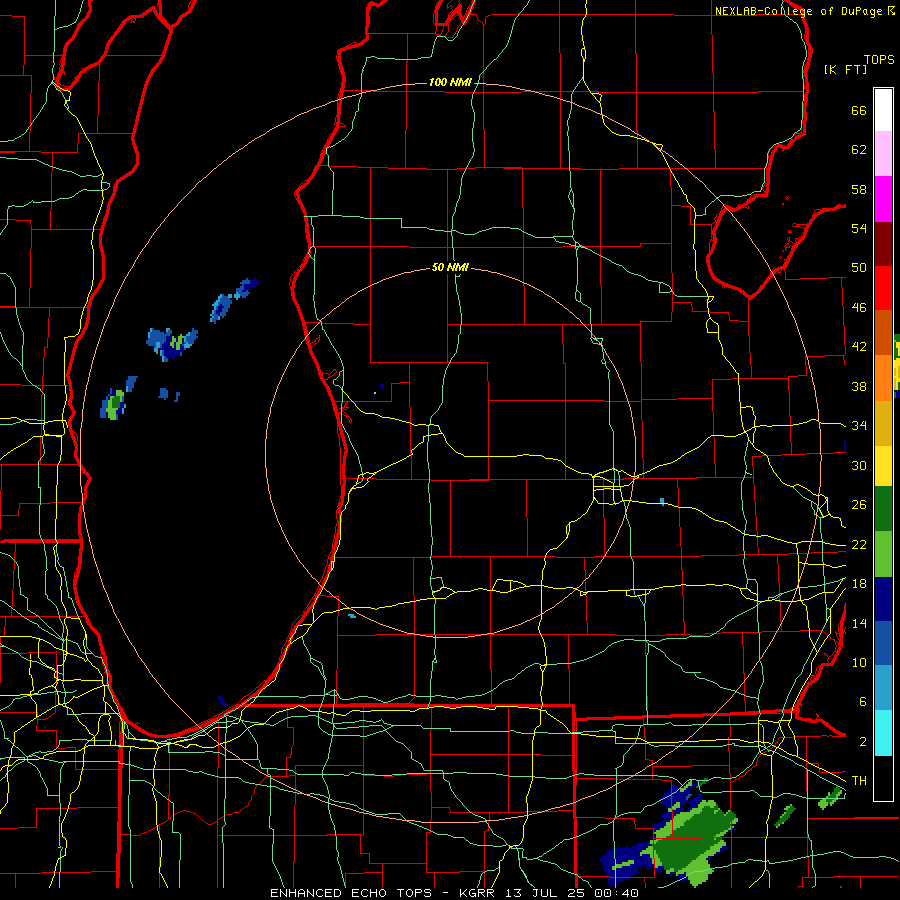Click the northernmost blue echo over Lake Michigan
The height and width of the screenshot is (900, 900).
point(247,288)
